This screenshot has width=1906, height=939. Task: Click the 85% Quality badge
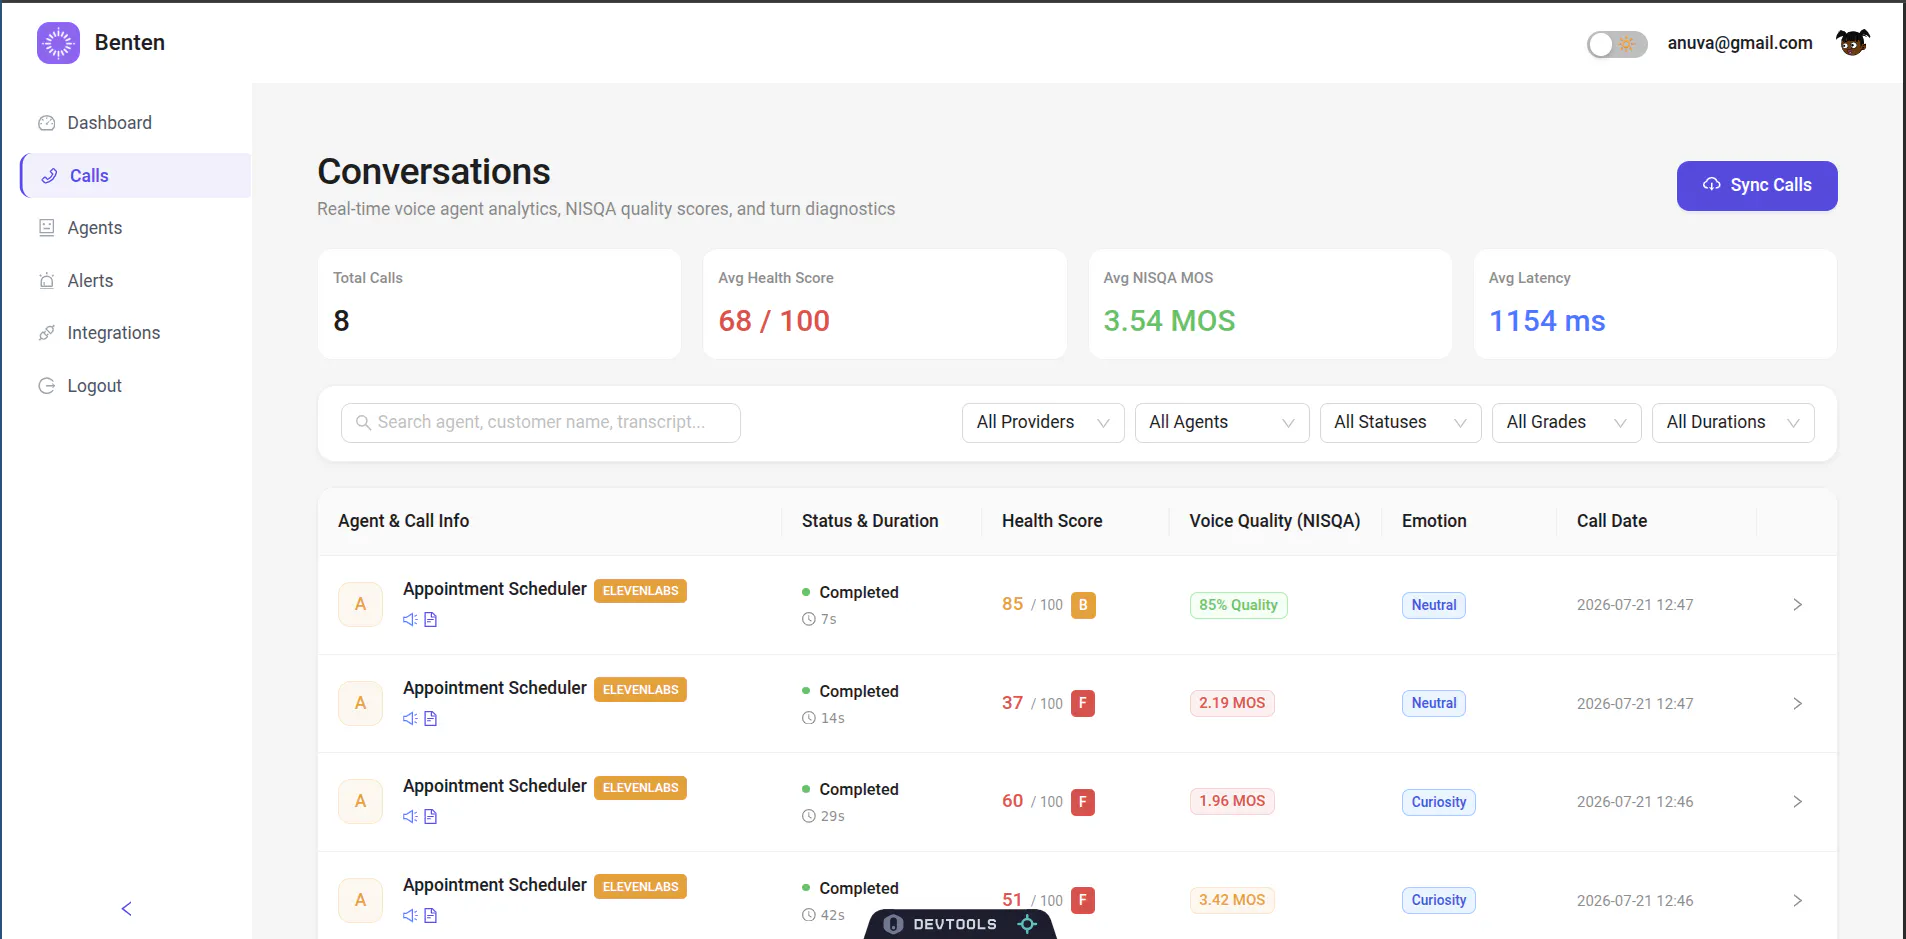click(x=1238, y=605)
